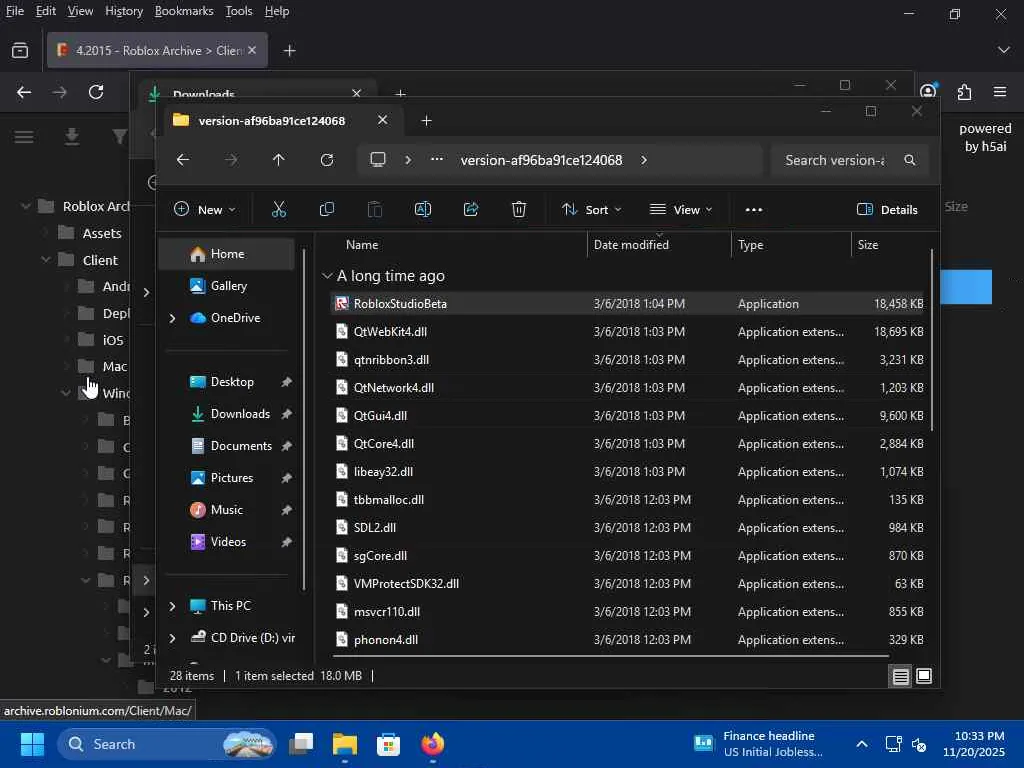This screenshot has height=768, width=1024.
Task: Open the Firefox Edit menu
Action: pos(46,11)
